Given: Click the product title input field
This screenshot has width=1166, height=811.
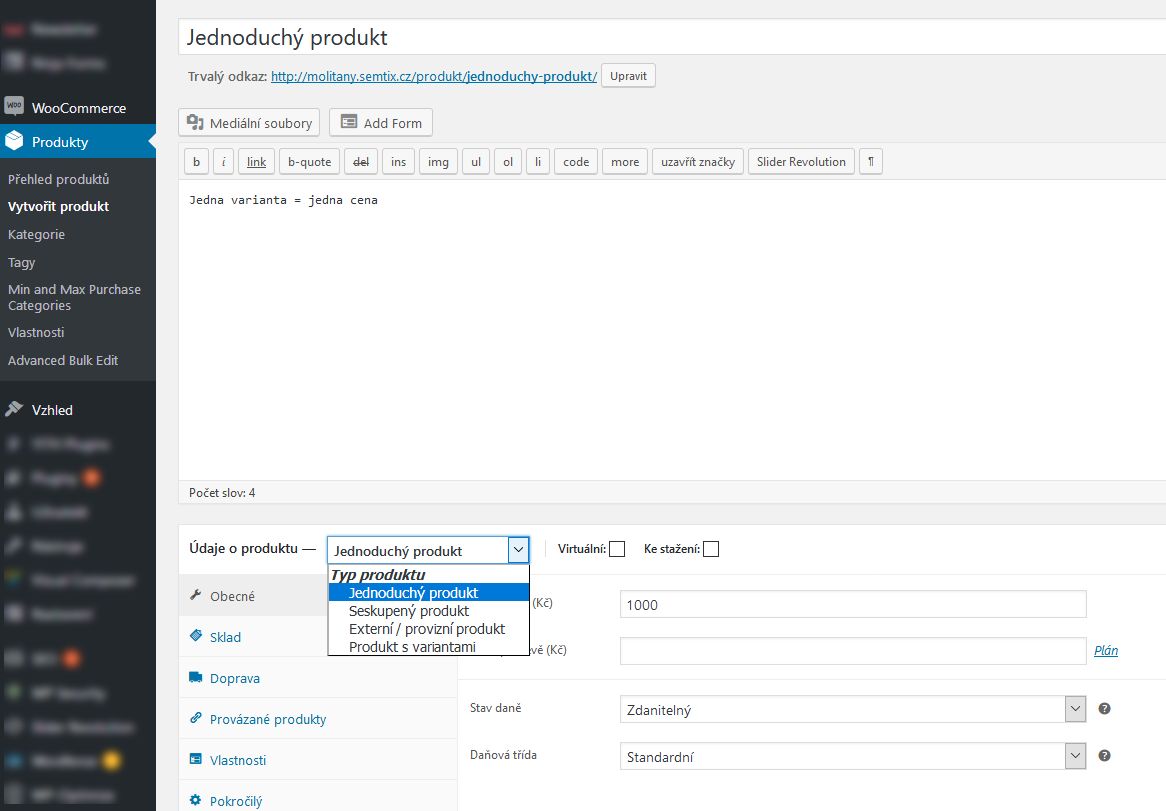Looking at the screenshot, I should tap(670, 38).
